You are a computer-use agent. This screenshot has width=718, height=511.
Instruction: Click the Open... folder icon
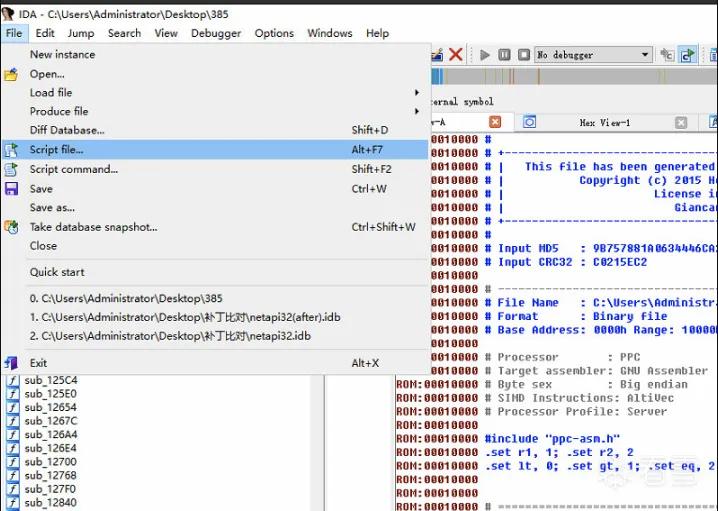11,74
